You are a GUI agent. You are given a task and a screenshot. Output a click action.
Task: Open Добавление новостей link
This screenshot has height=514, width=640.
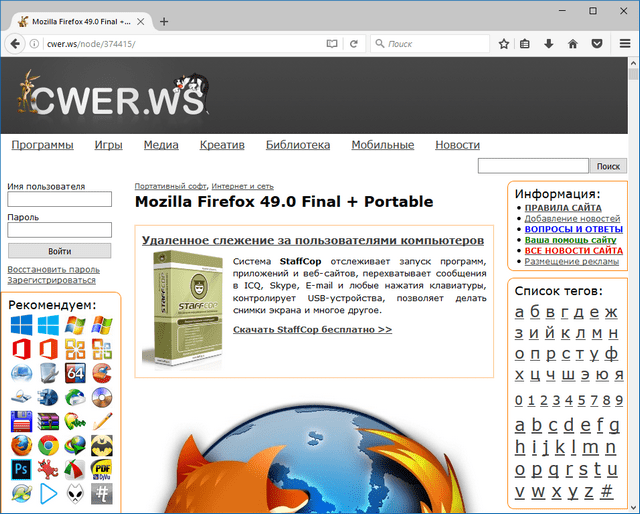pyautogui.click(x=572, y=218)
